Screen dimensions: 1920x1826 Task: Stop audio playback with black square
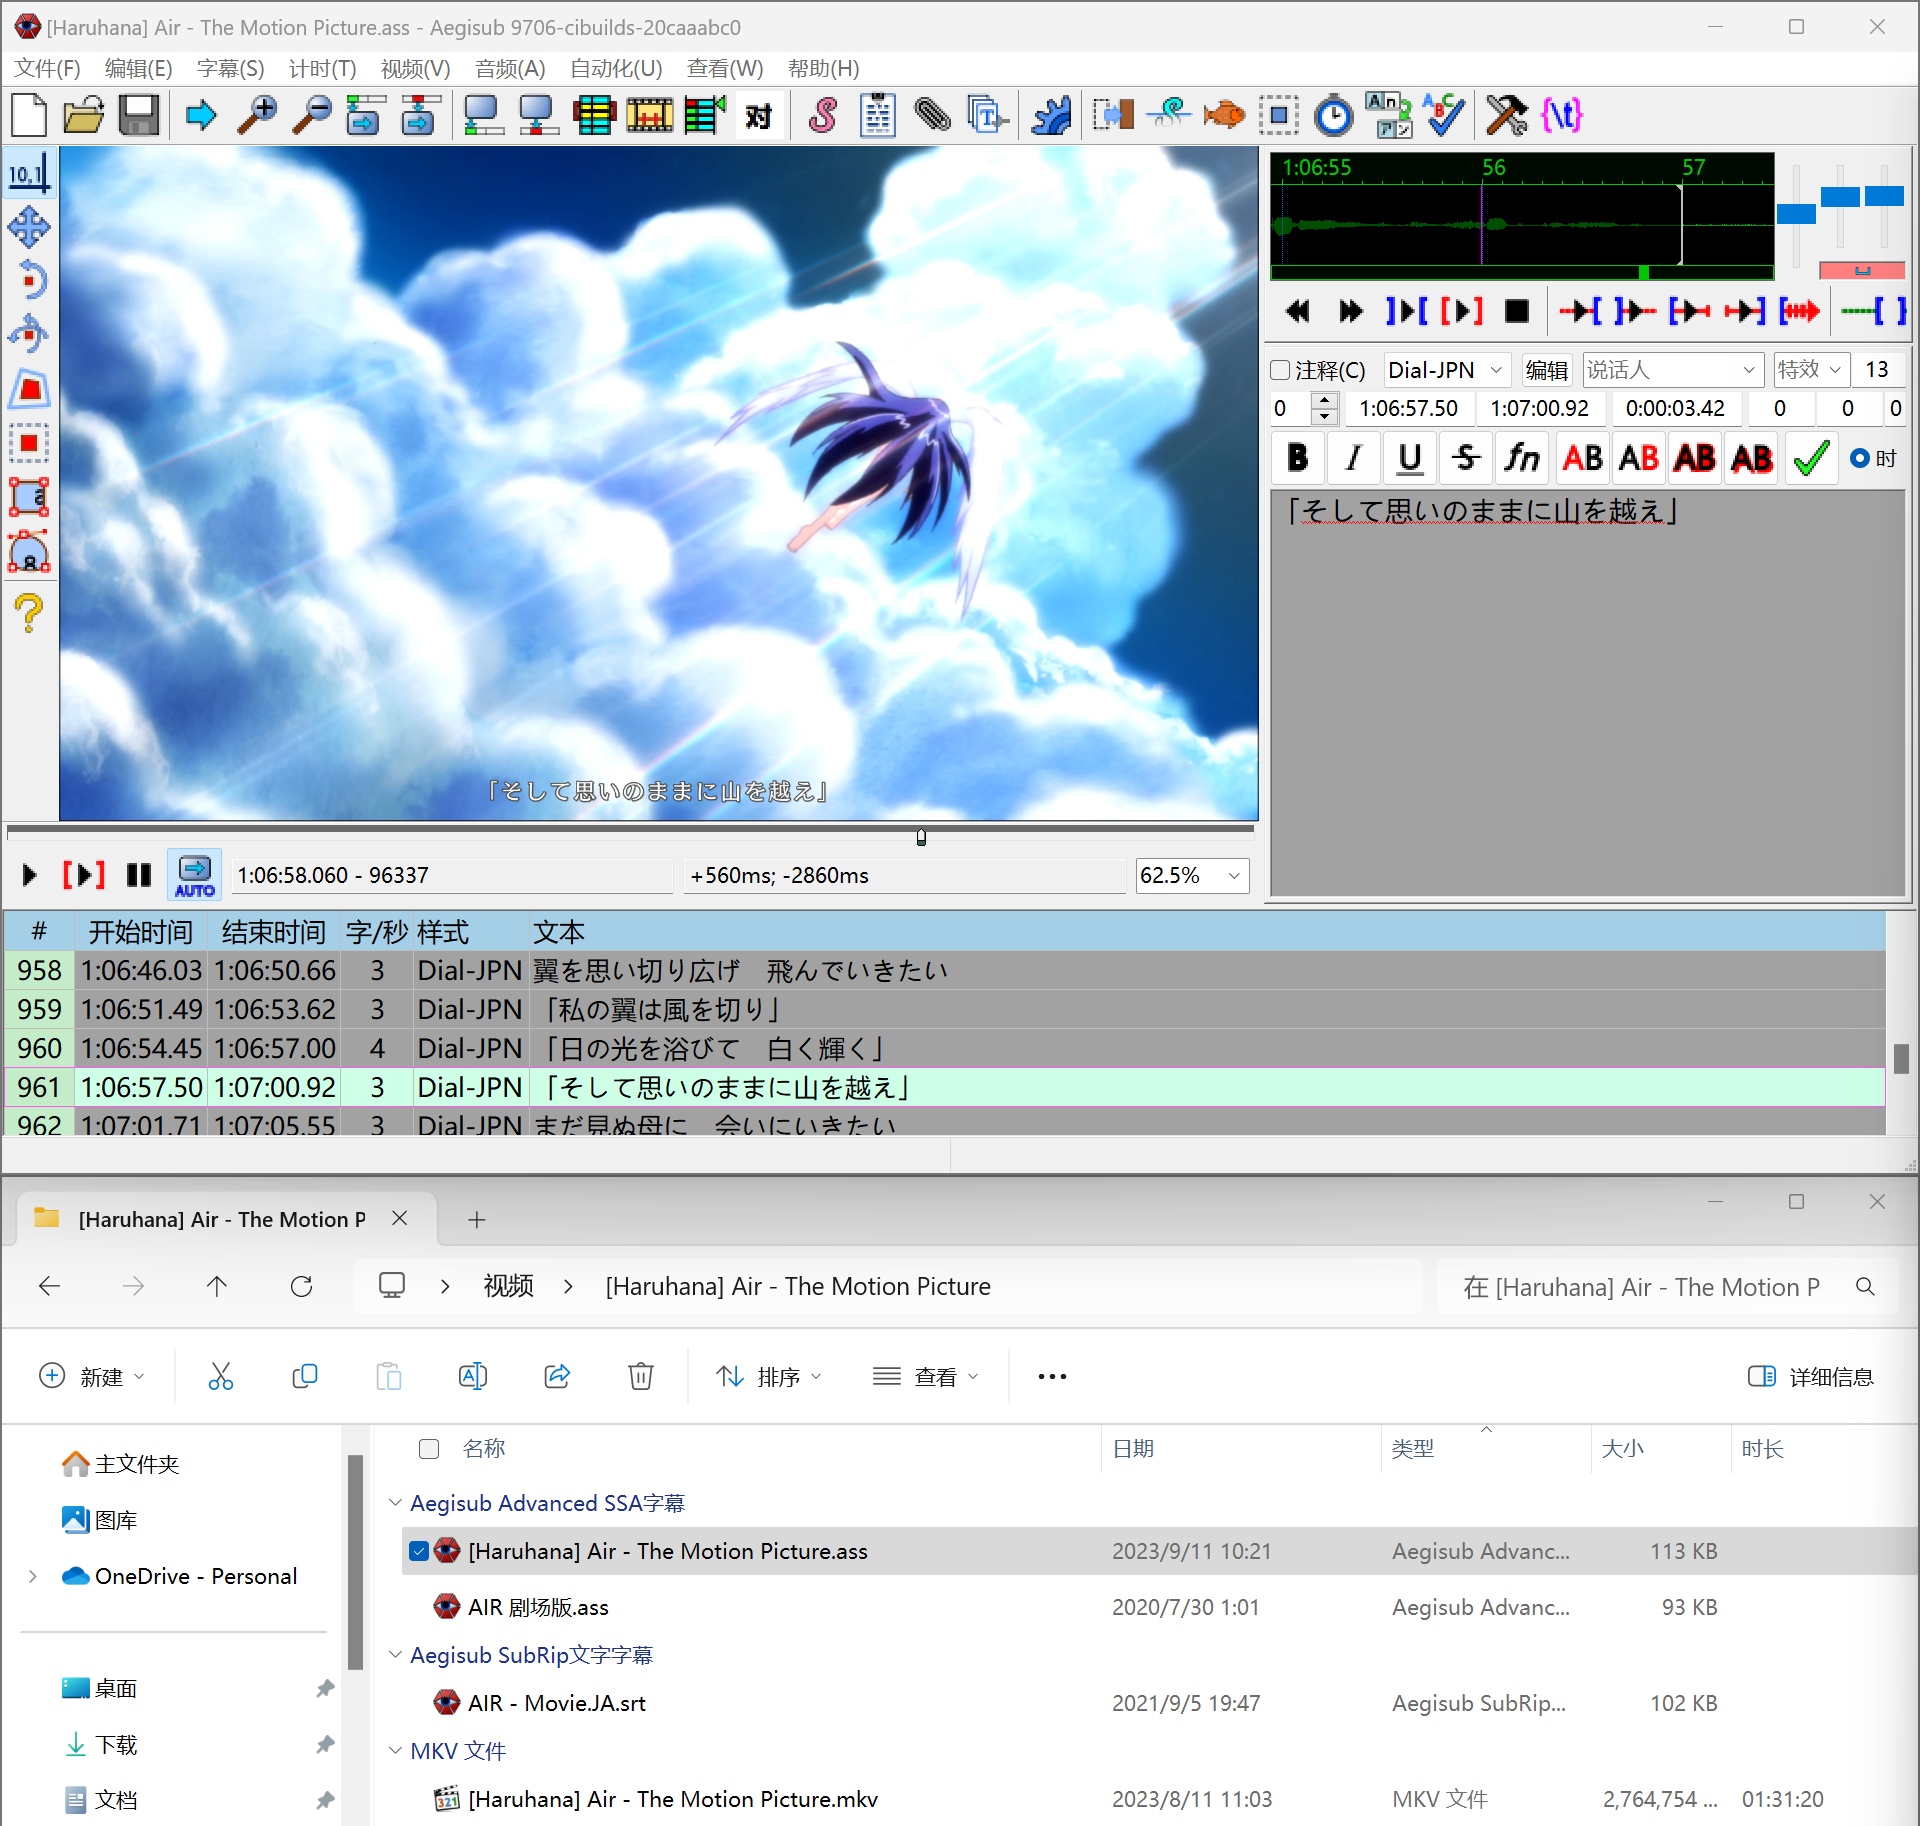1517,311
